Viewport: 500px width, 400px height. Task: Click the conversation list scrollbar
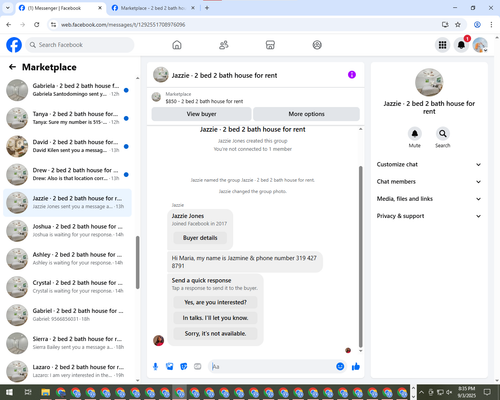click(x=137, y=262)
